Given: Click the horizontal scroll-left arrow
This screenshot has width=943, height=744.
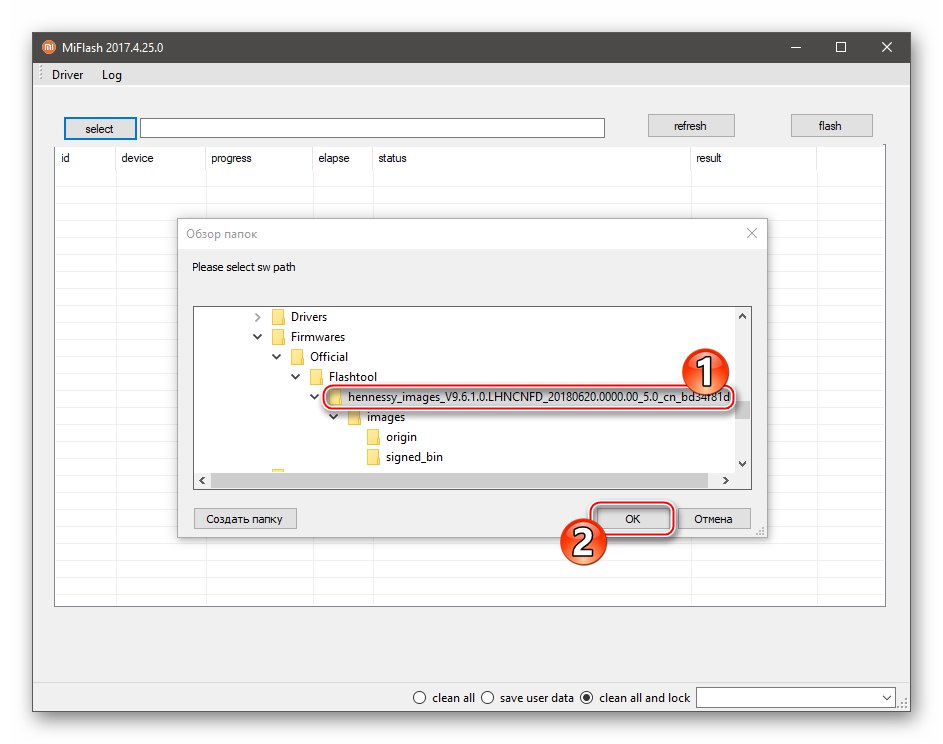Looking at the screenshot, I should 203,481.
